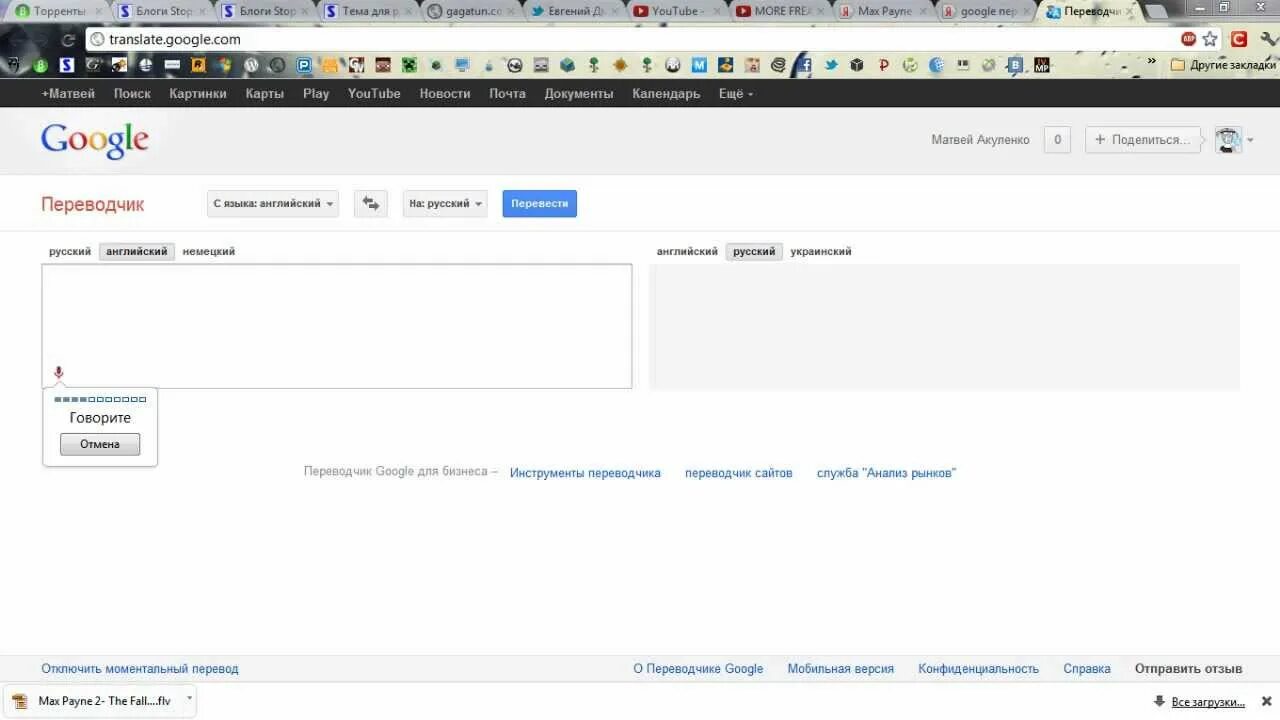The width and height of the screenshot is (1280, 720).
Task: Open Мобильная версия link
Action: coord(840,669)
